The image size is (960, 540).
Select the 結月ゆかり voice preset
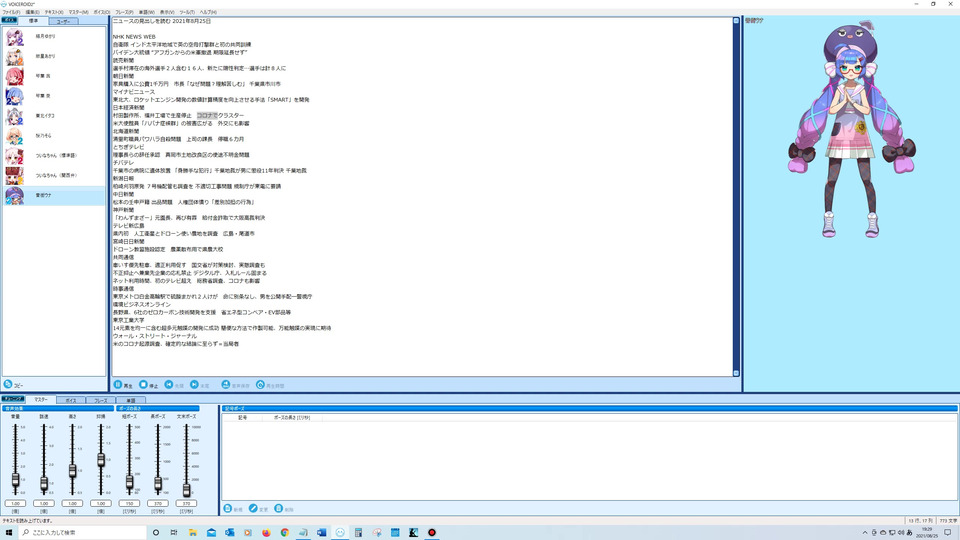(x=54, y=37)
